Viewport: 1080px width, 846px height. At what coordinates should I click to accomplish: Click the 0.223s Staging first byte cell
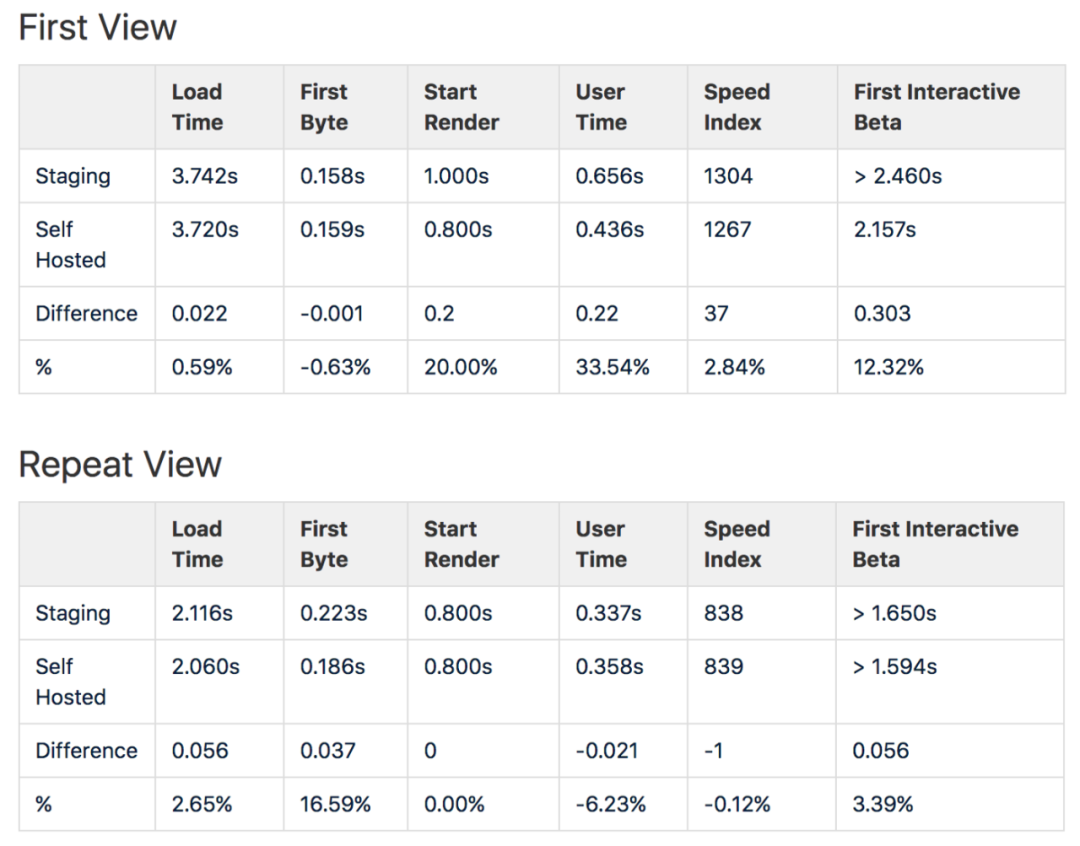click(333, 614)
